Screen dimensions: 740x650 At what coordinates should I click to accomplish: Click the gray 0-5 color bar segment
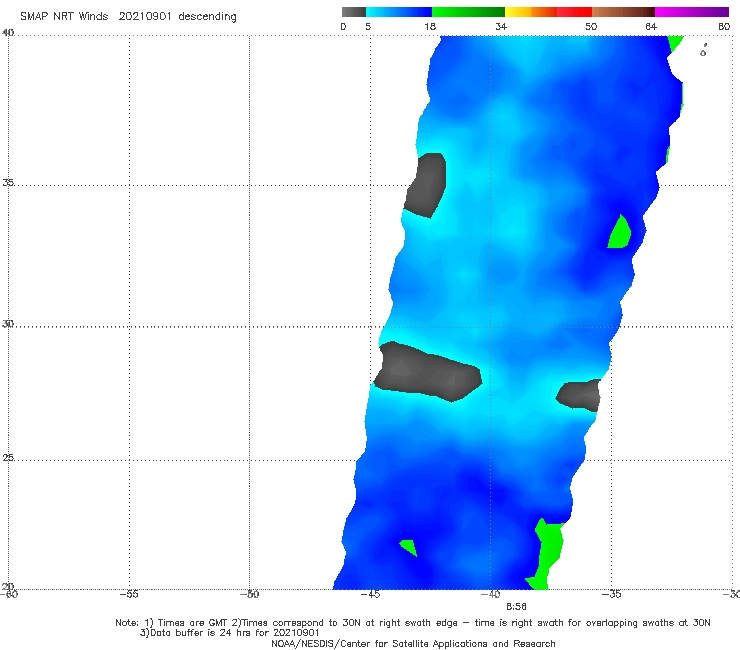(x=353, y=12)
